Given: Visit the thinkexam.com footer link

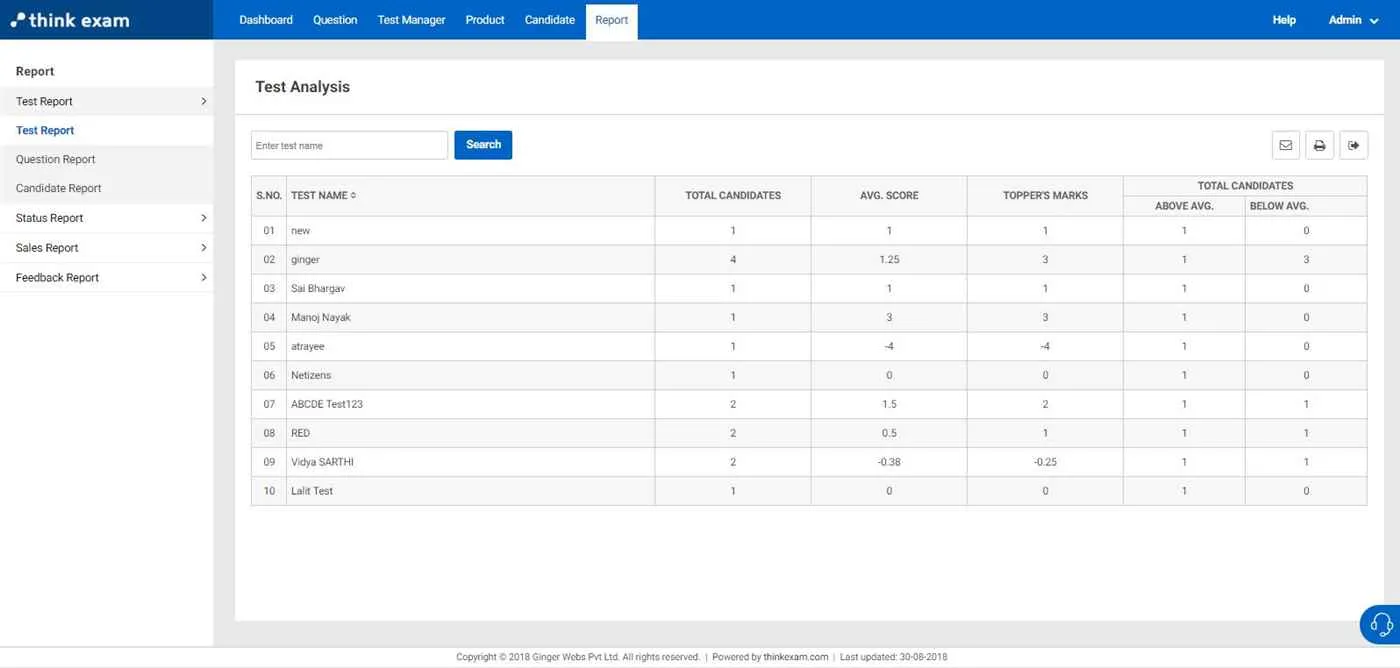Looking at the screenshot, I should [x=796, y=657].
